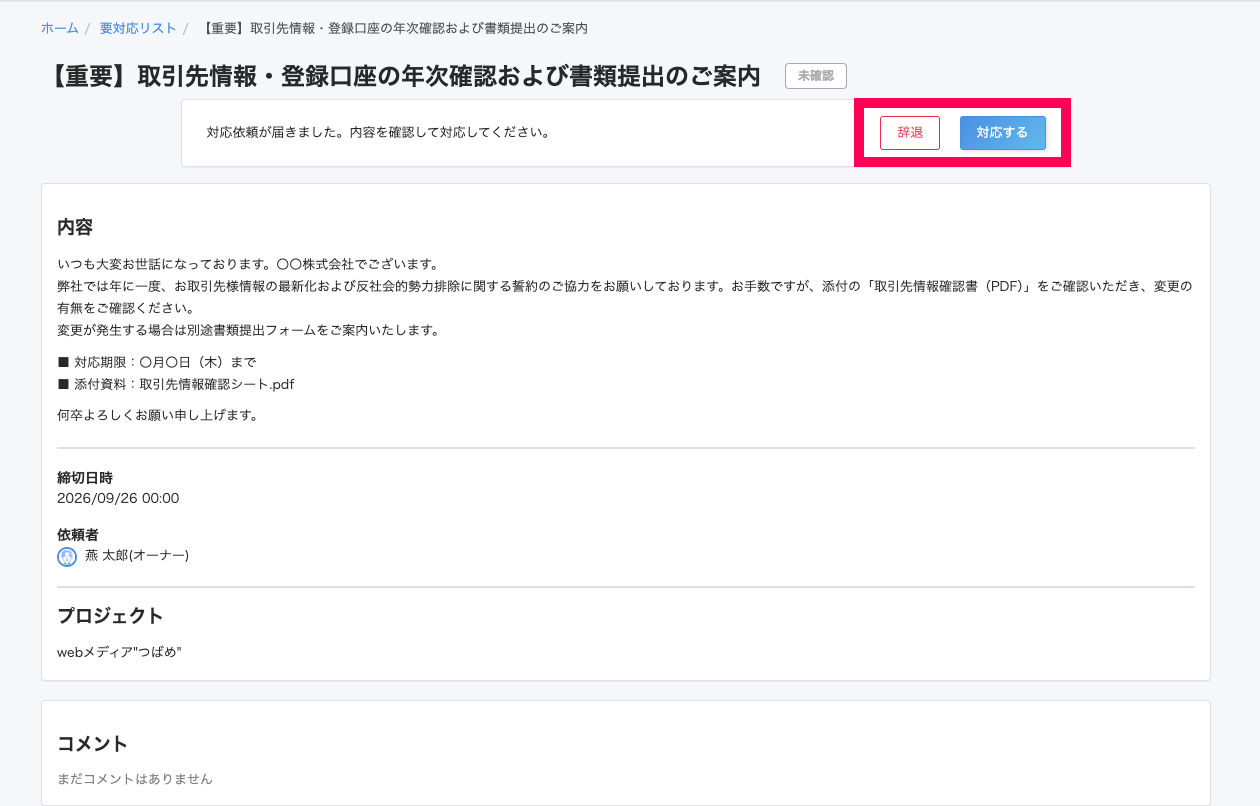Click the 依頼者 label
The height and width of the screenshot is (806, 1260).
(78, 535)
